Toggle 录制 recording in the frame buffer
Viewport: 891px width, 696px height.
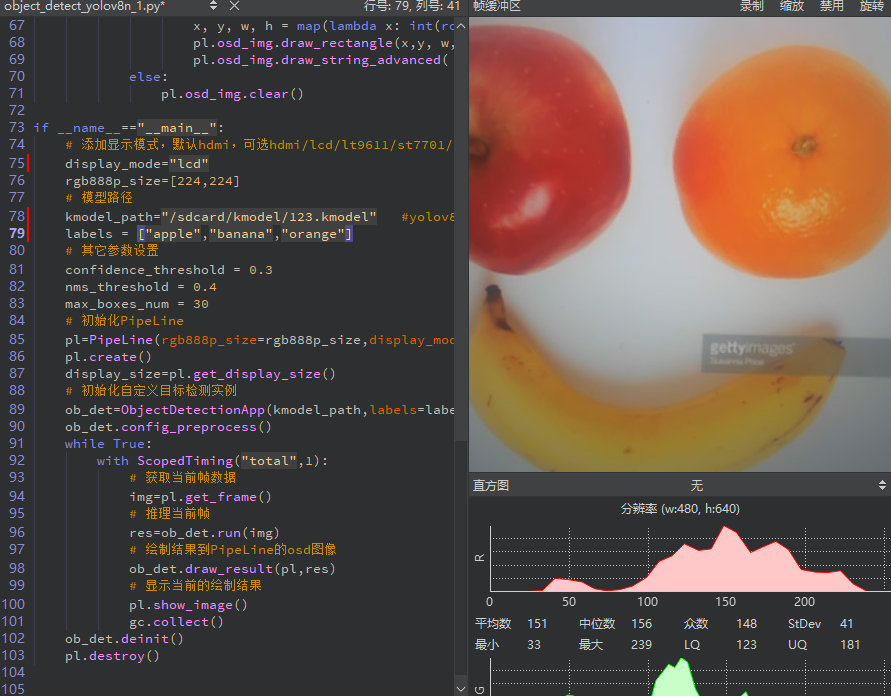click(x=751, y=6)
